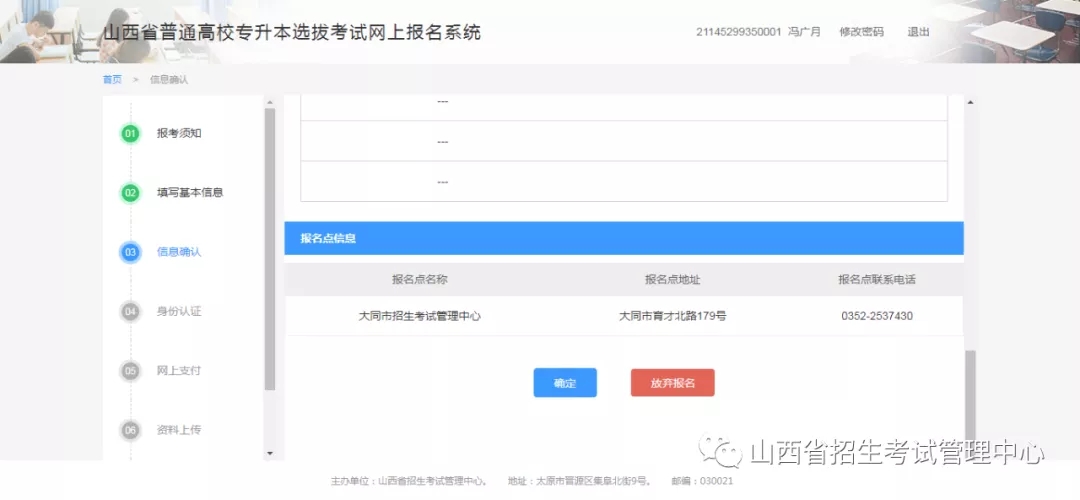The image size is (1080, 500).
Task: Click the phone number 0352-2537430
Action: point(877,317)
